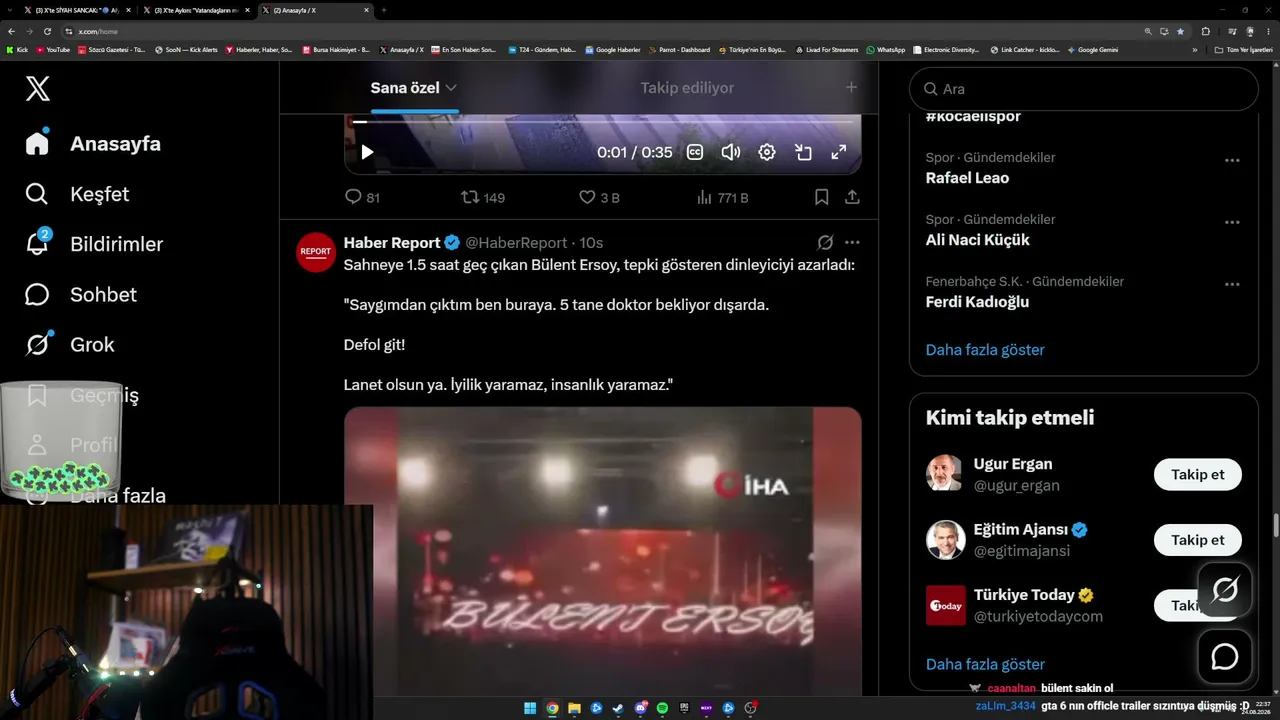
Task: Follow Eğitim Ajansı with Takip et
Action: (1198, 540)
